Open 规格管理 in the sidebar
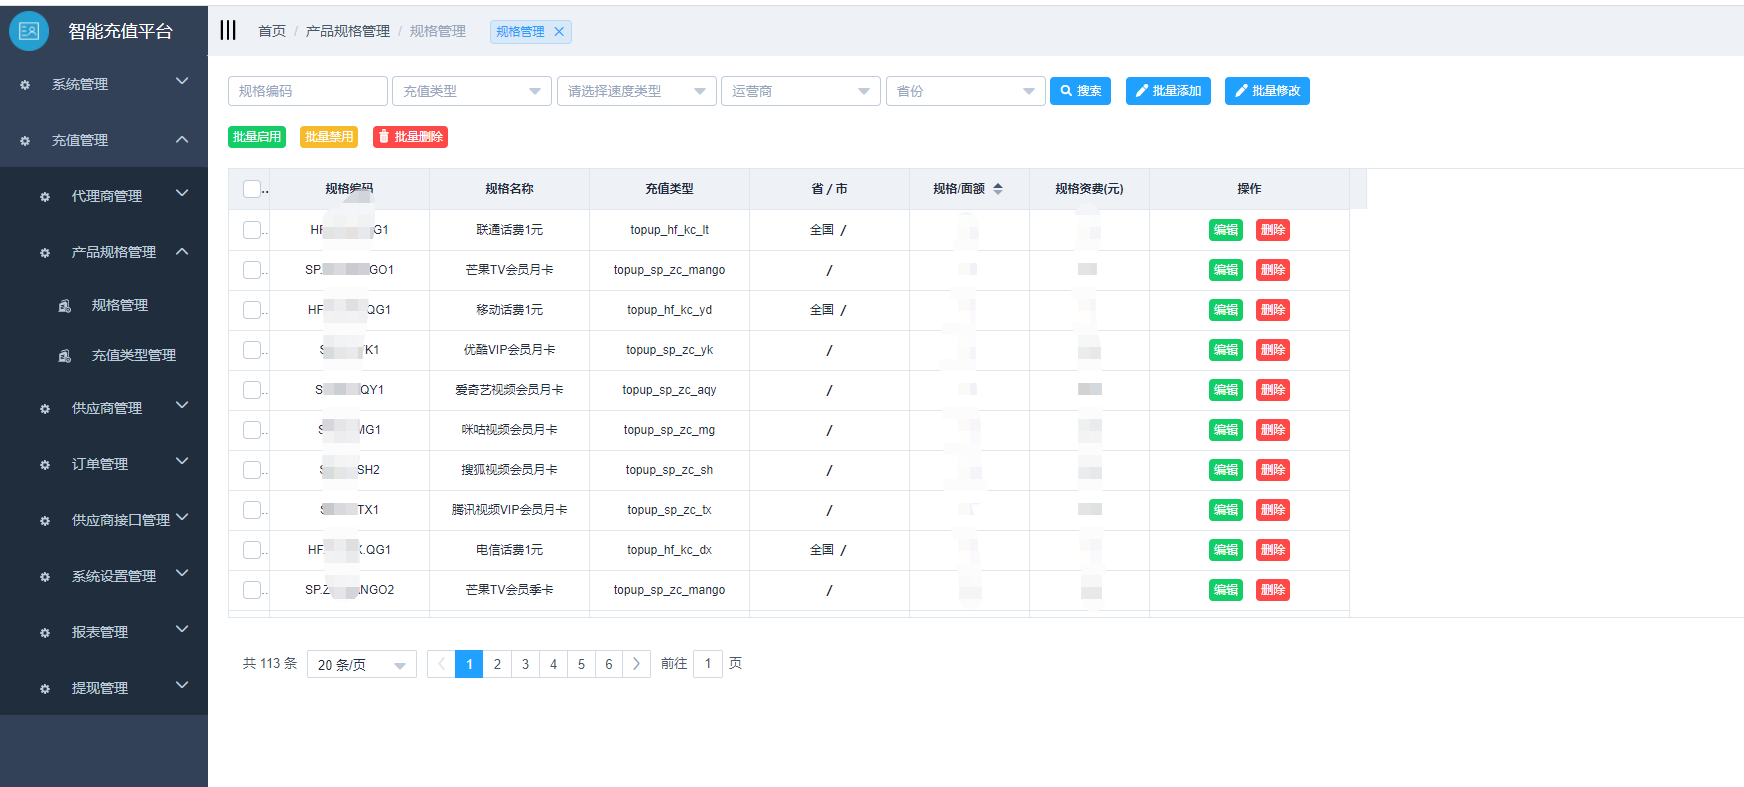The width and height of the screenshot is (1744, 787). point(120,306)
